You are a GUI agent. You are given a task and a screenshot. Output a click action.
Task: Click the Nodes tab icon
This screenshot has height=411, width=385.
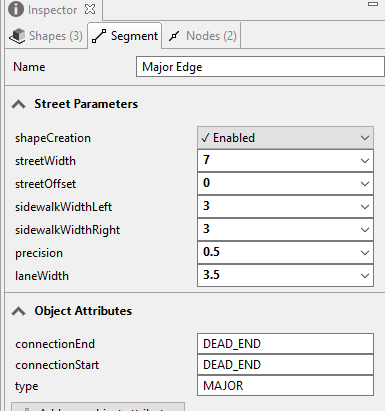(174, 36)
